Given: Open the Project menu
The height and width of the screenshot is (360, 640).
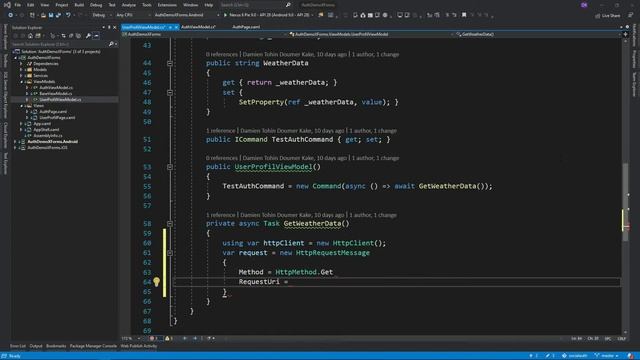Looking at the screenshot, I should pos(62,5).
